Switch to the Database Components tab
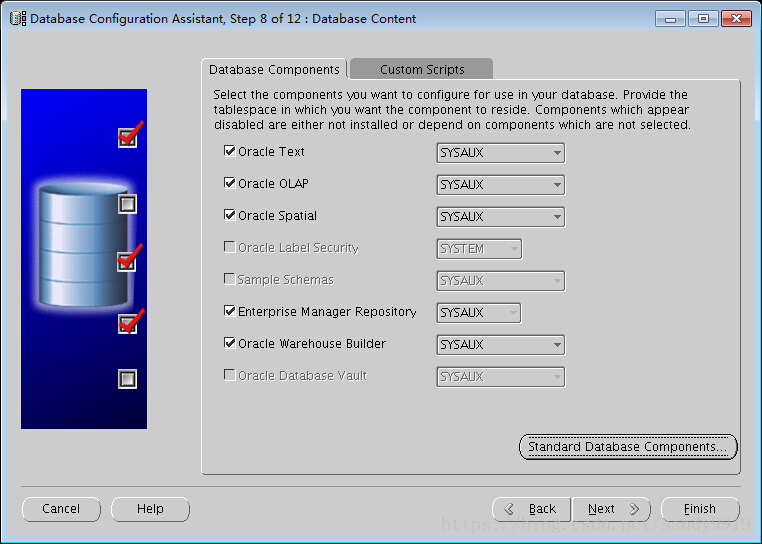 click(274, 70)
